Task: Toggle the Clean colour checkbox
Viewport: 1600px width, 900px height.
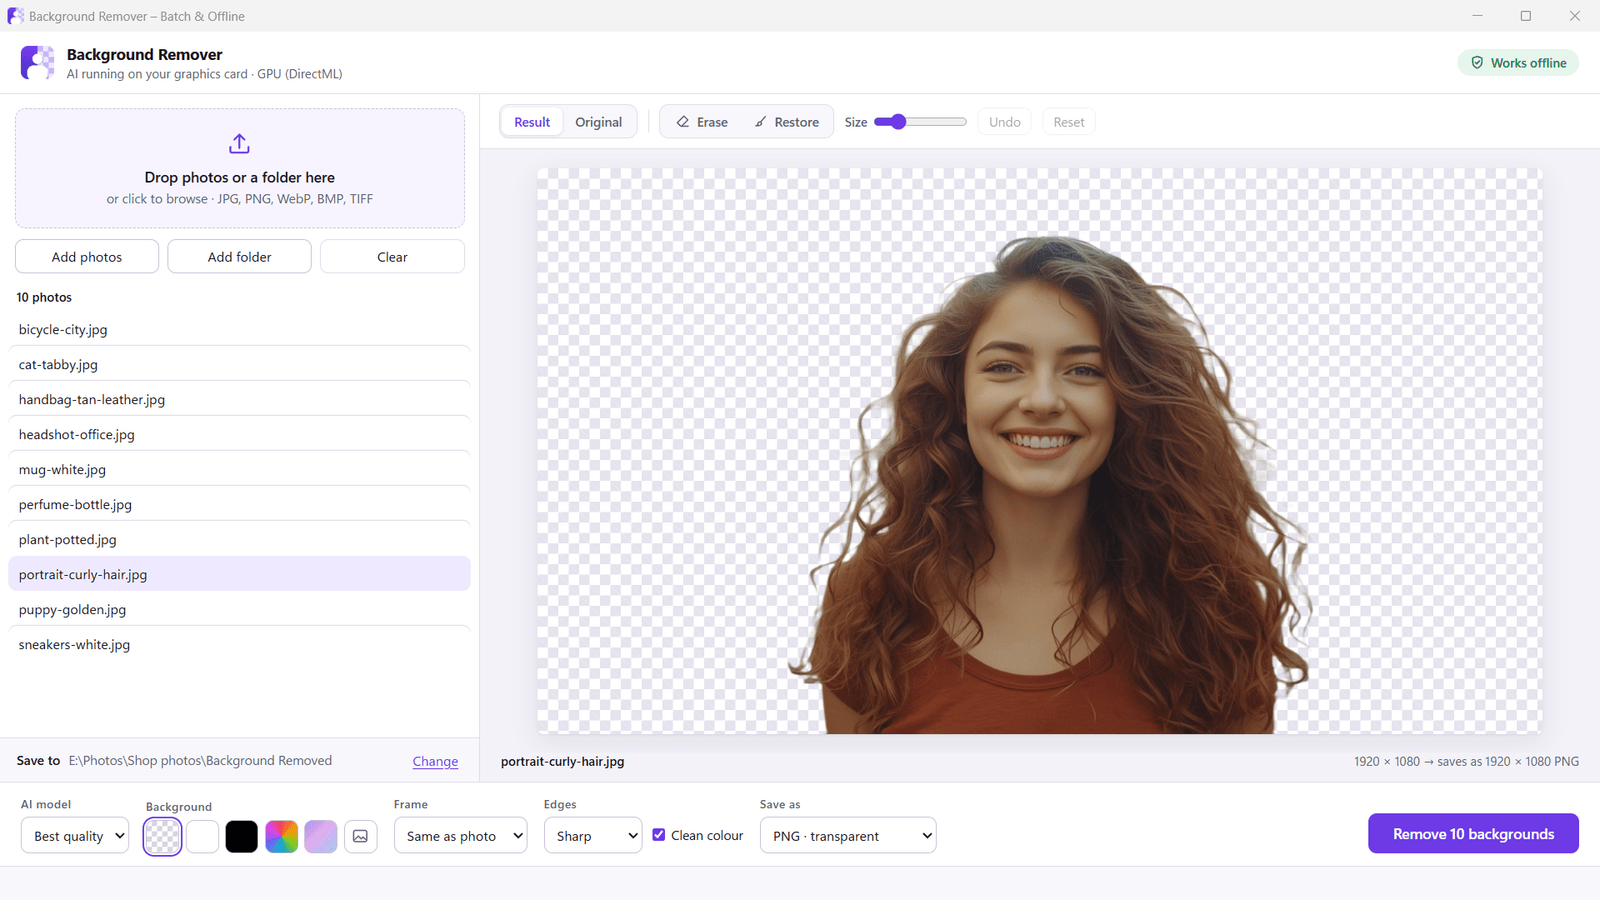Action: [x=659, y=835]
